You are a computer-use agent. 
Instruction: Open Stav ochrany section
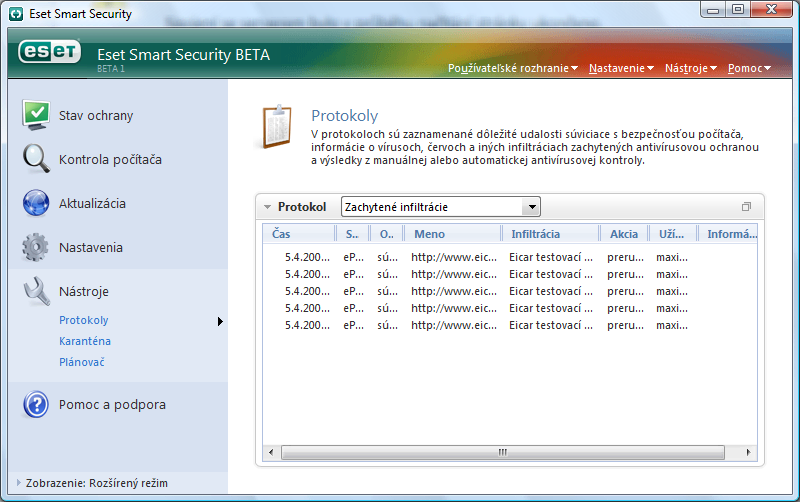coord(96,116)
